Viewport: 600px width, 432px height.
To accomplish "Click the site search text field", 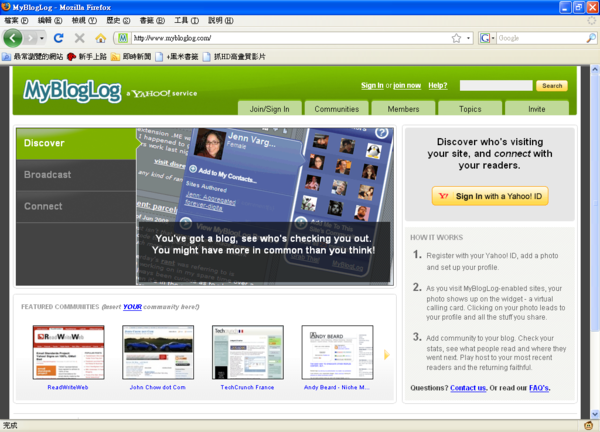I will pos(496,85).
